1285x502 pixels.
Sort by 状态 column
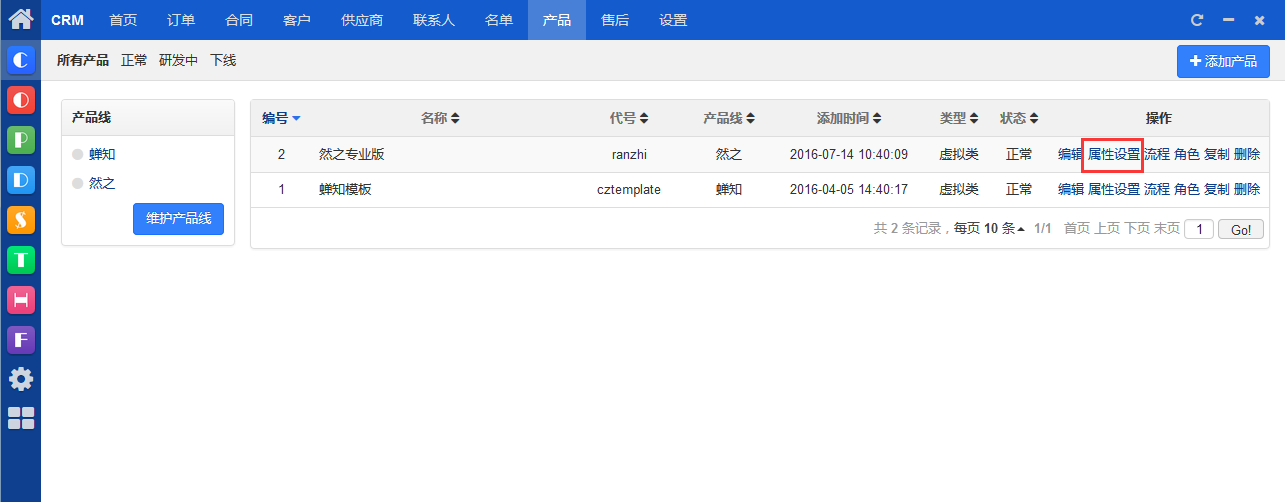(x=1019, y=118)
